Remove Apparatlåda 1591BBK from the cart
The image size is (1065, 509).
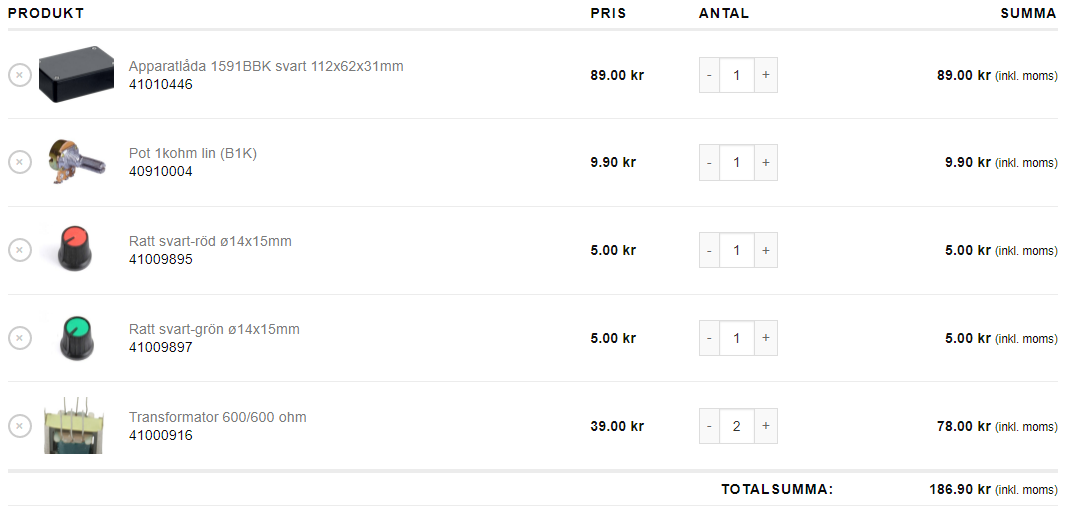20,75
